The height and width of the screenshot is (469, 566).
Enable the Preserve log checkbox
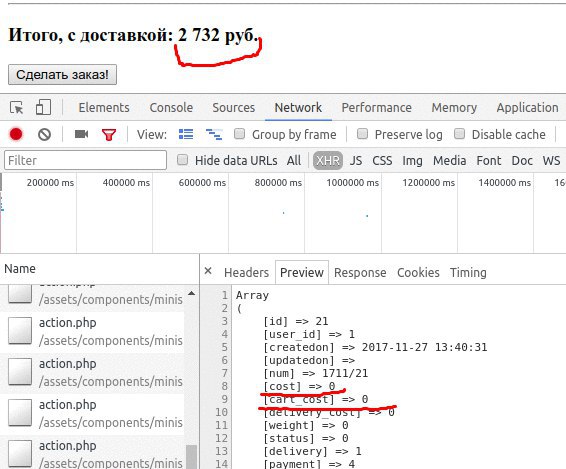[362, 134]
